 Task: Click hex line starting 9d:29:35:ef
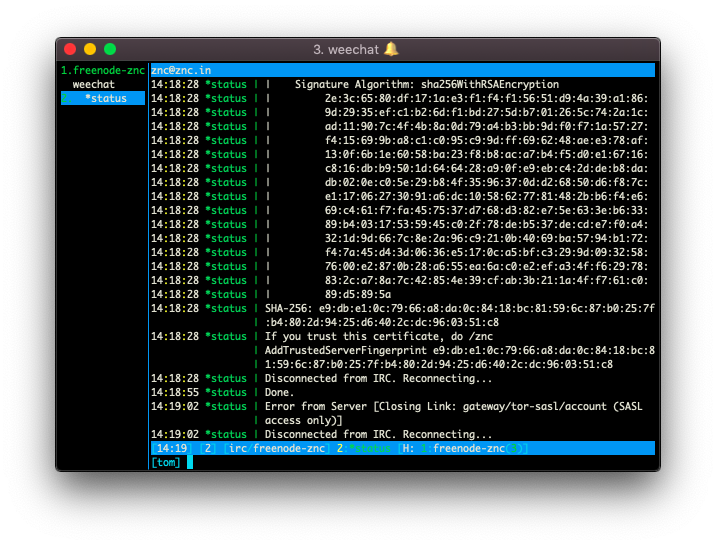tap(486, 112)
